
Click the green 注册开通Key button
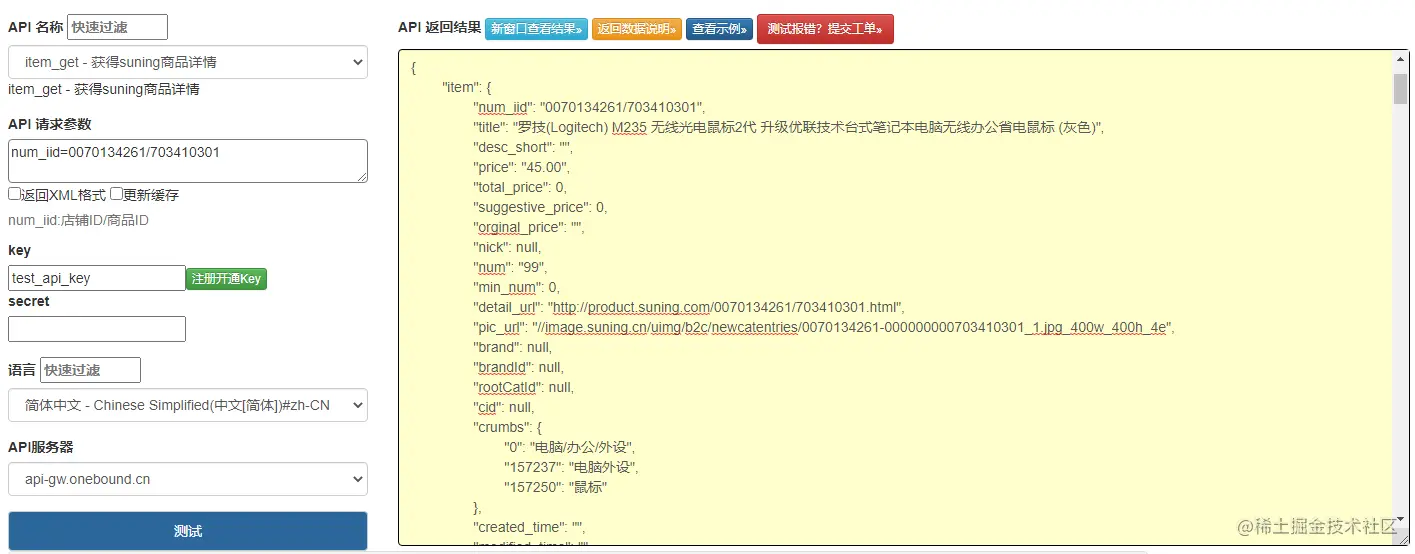pos(227,279)
